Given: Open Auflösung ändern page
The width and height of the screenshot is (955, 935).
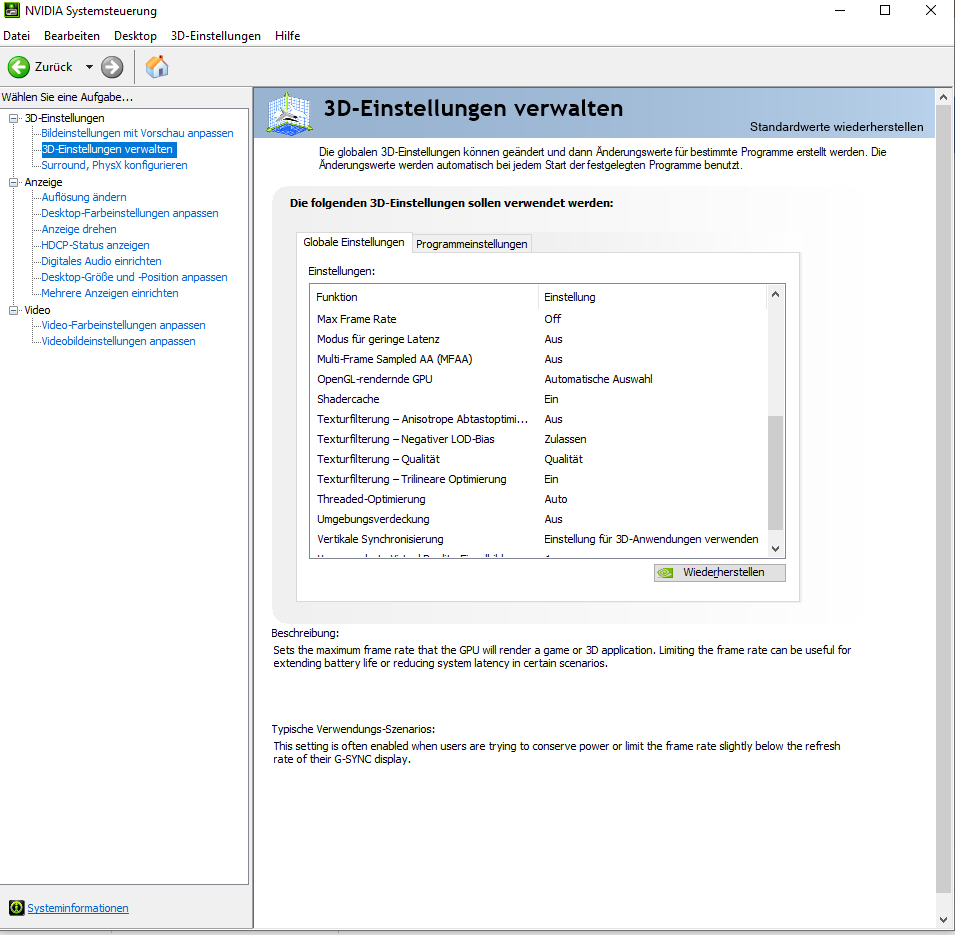Looking at the screenshot, I should pos(83,197).
